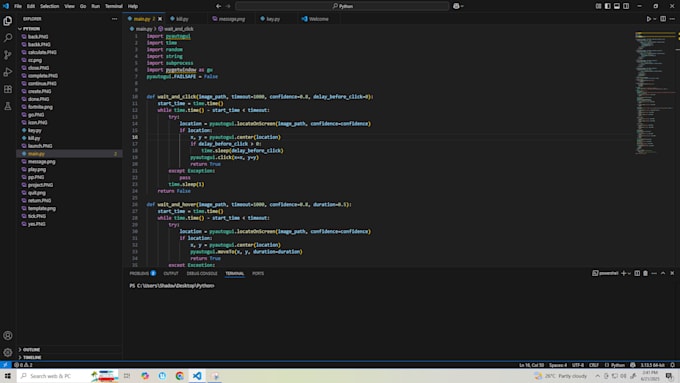This screenshot has height=383, width=680.
Task: Toggle the primary side bar visibility
Action: [608, 6]
